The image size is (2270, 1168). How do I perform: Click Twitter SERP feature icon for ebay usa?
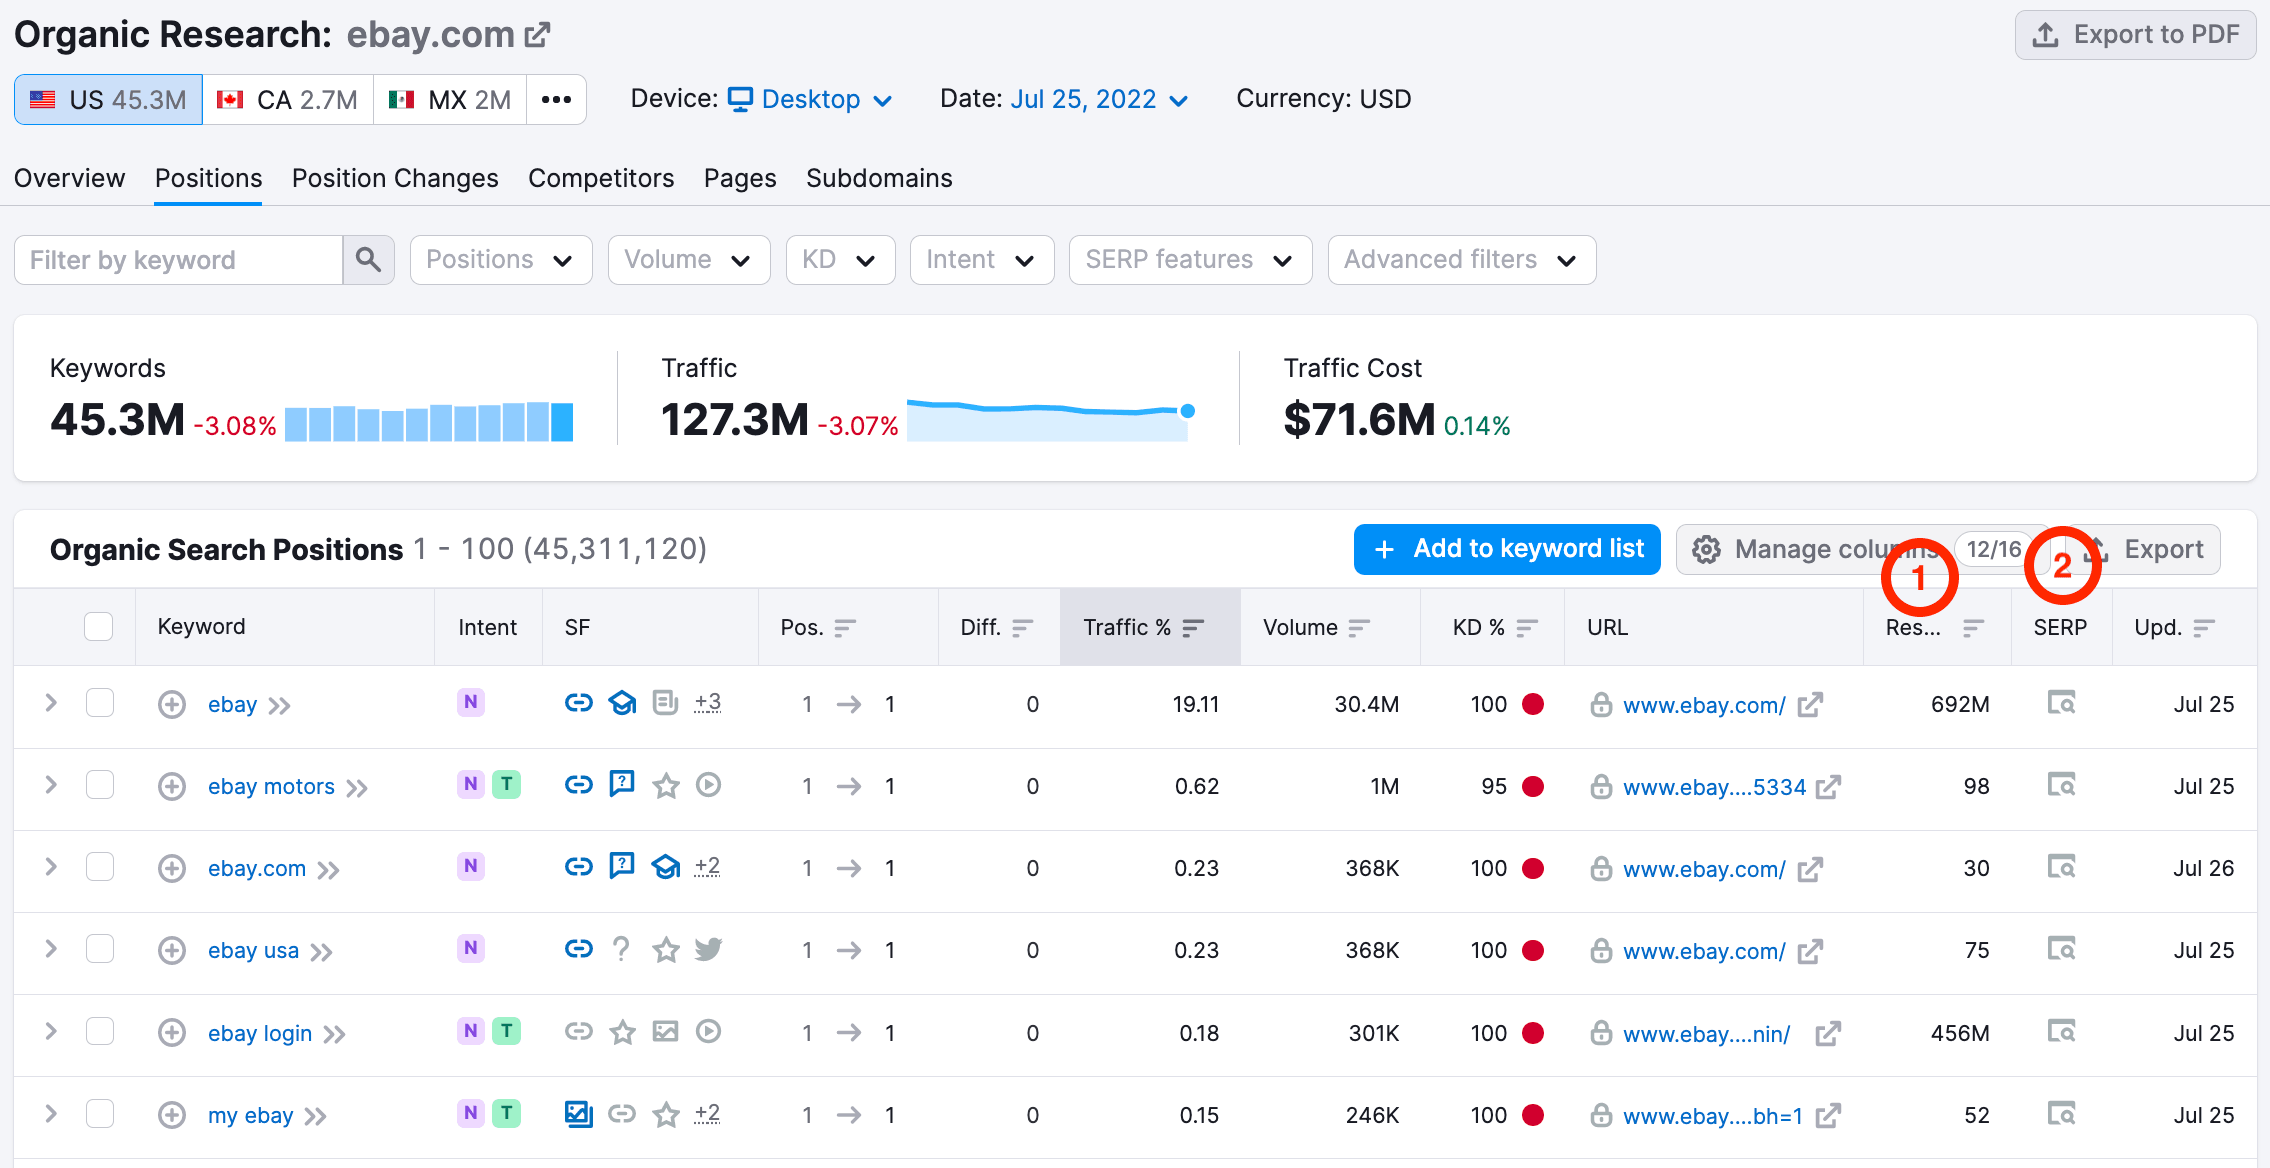point(708,949)
